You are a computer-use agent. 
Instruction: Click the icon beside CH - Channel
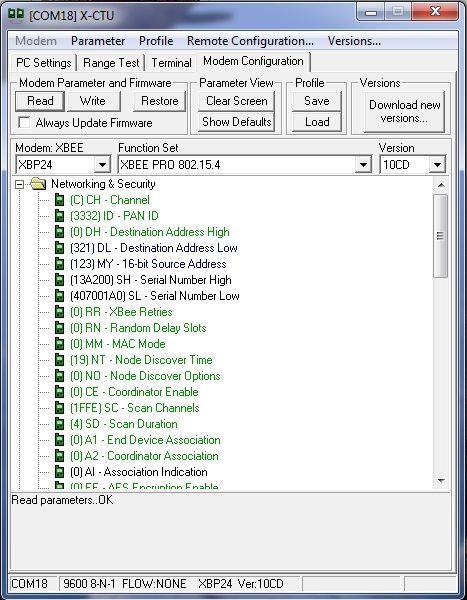(x=59, y=200)
